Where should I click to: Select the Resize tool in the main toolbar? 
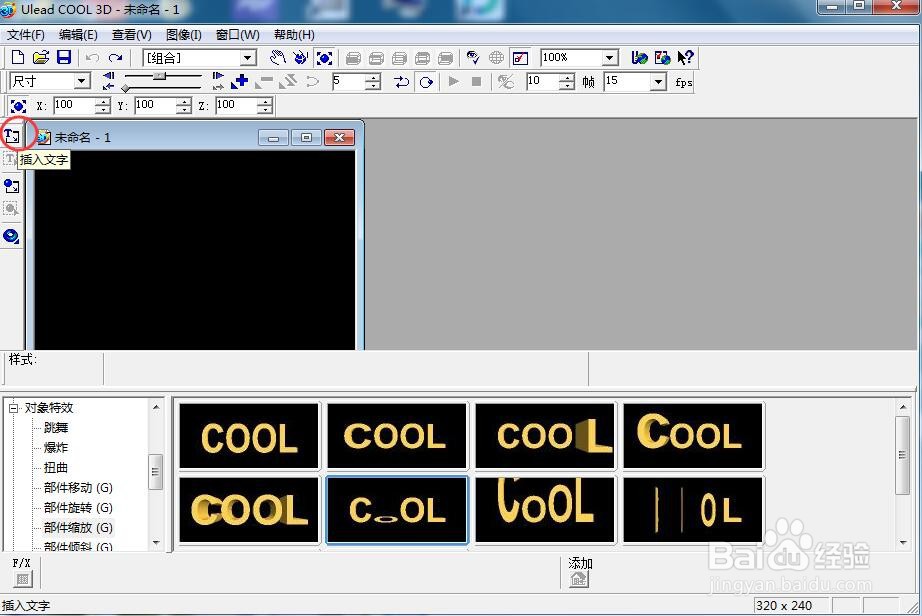coord(324,58)
